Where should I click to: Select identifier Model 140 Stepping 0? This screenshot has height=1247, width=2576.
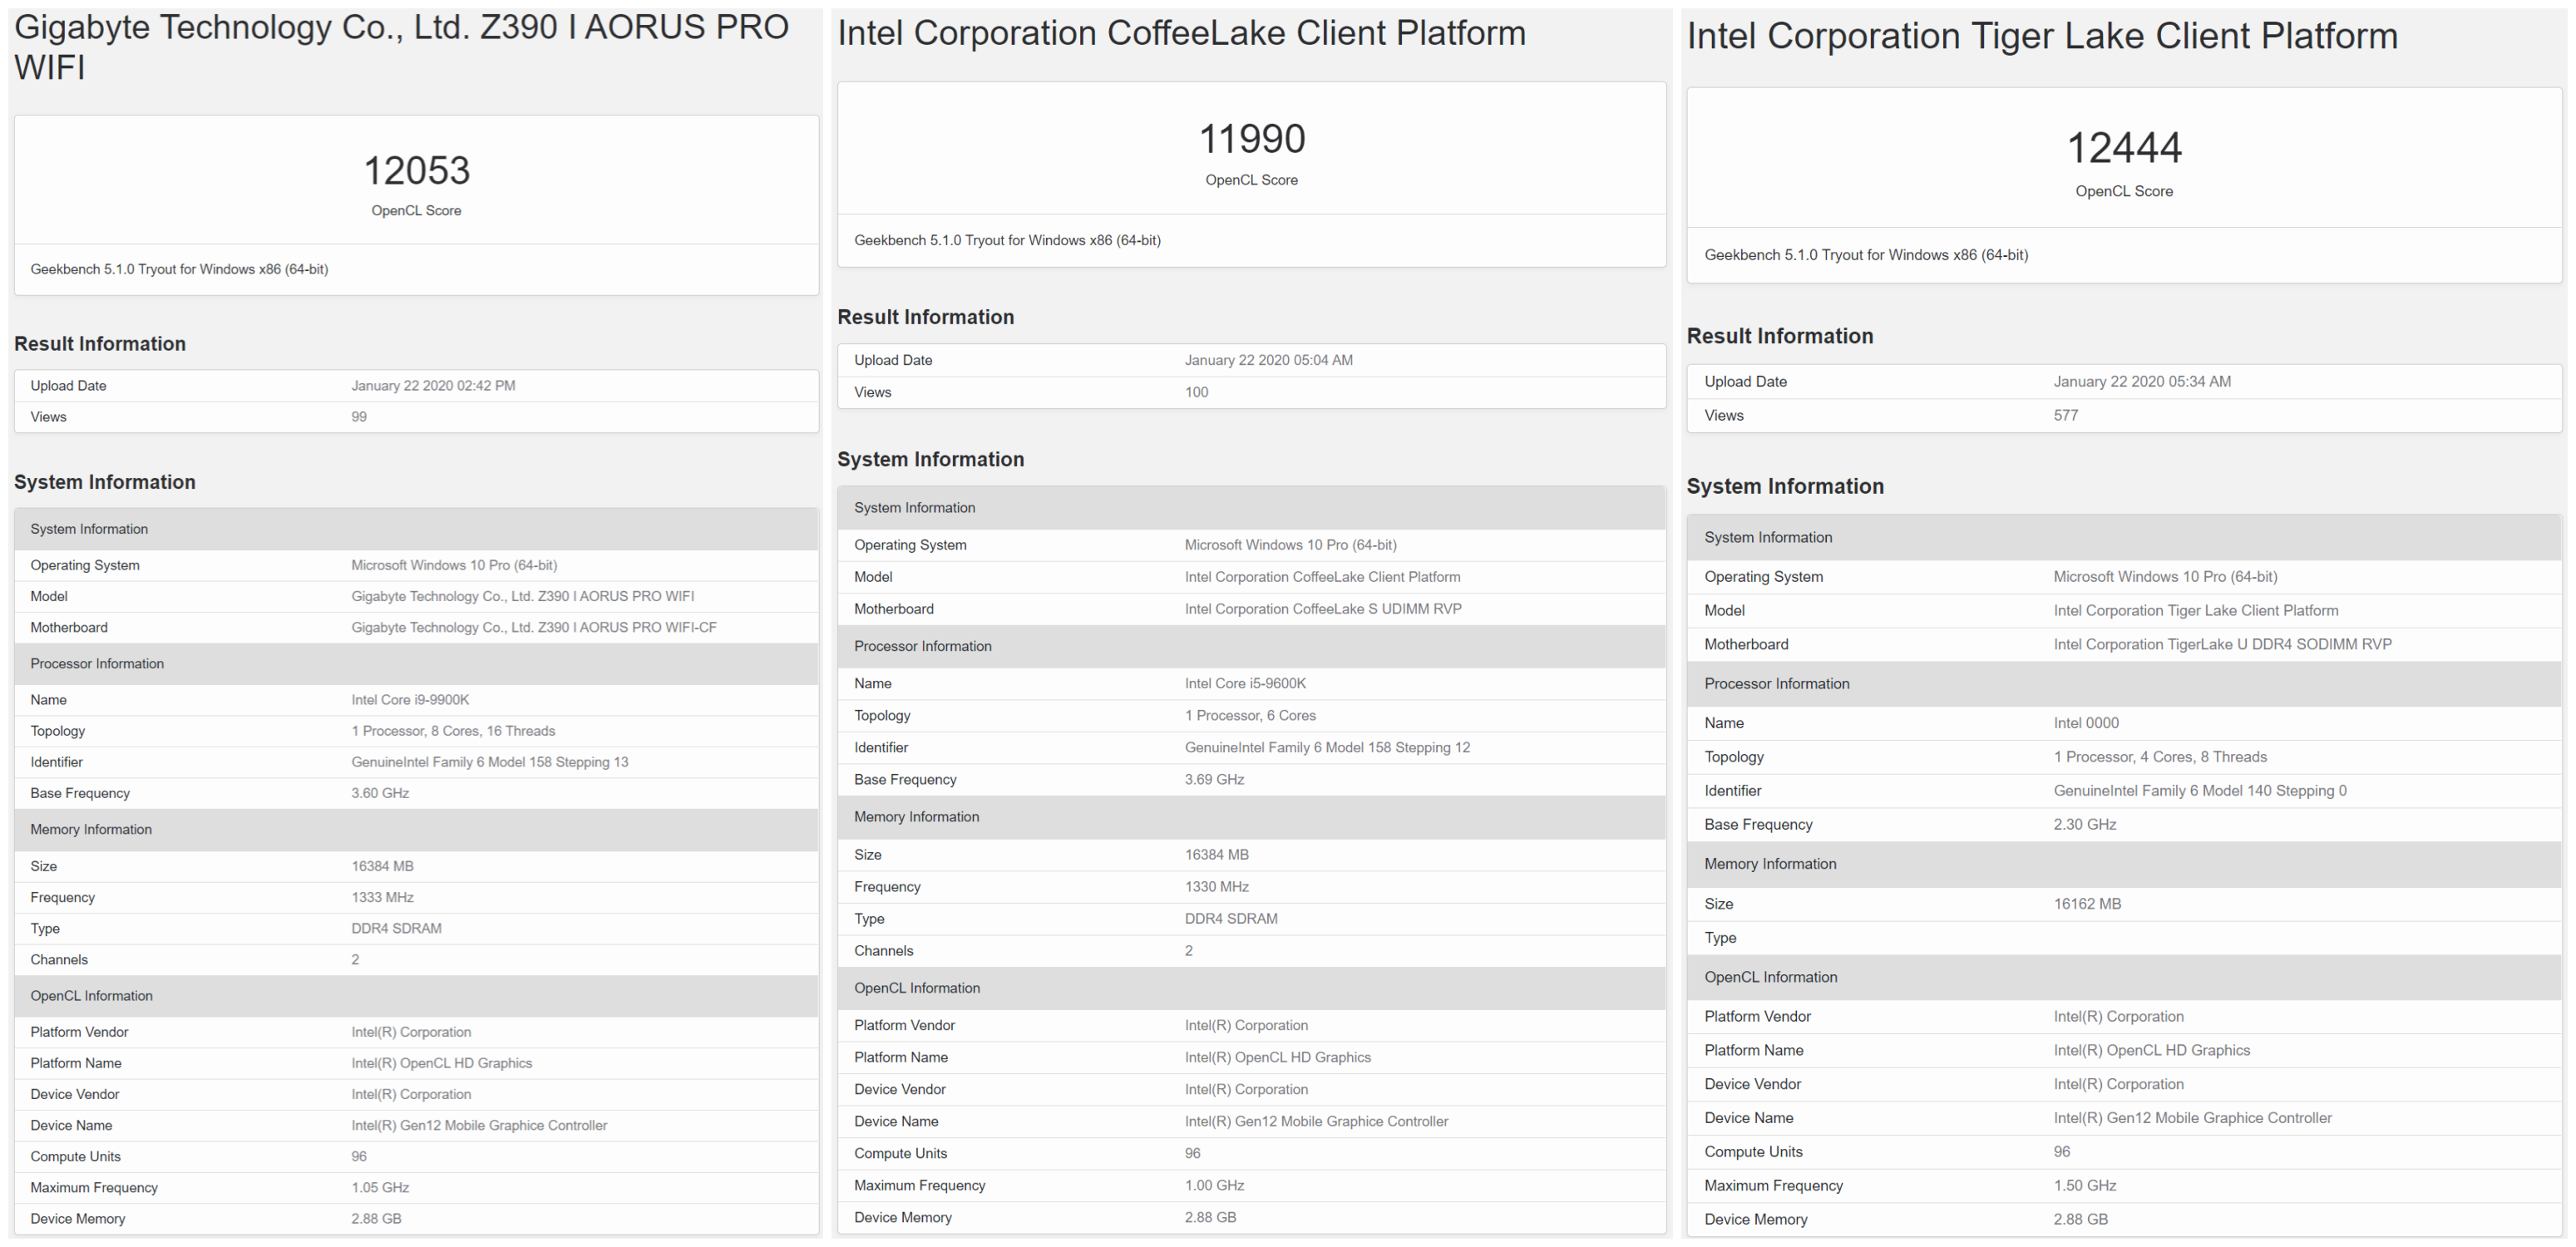(x=2200, y=790)
